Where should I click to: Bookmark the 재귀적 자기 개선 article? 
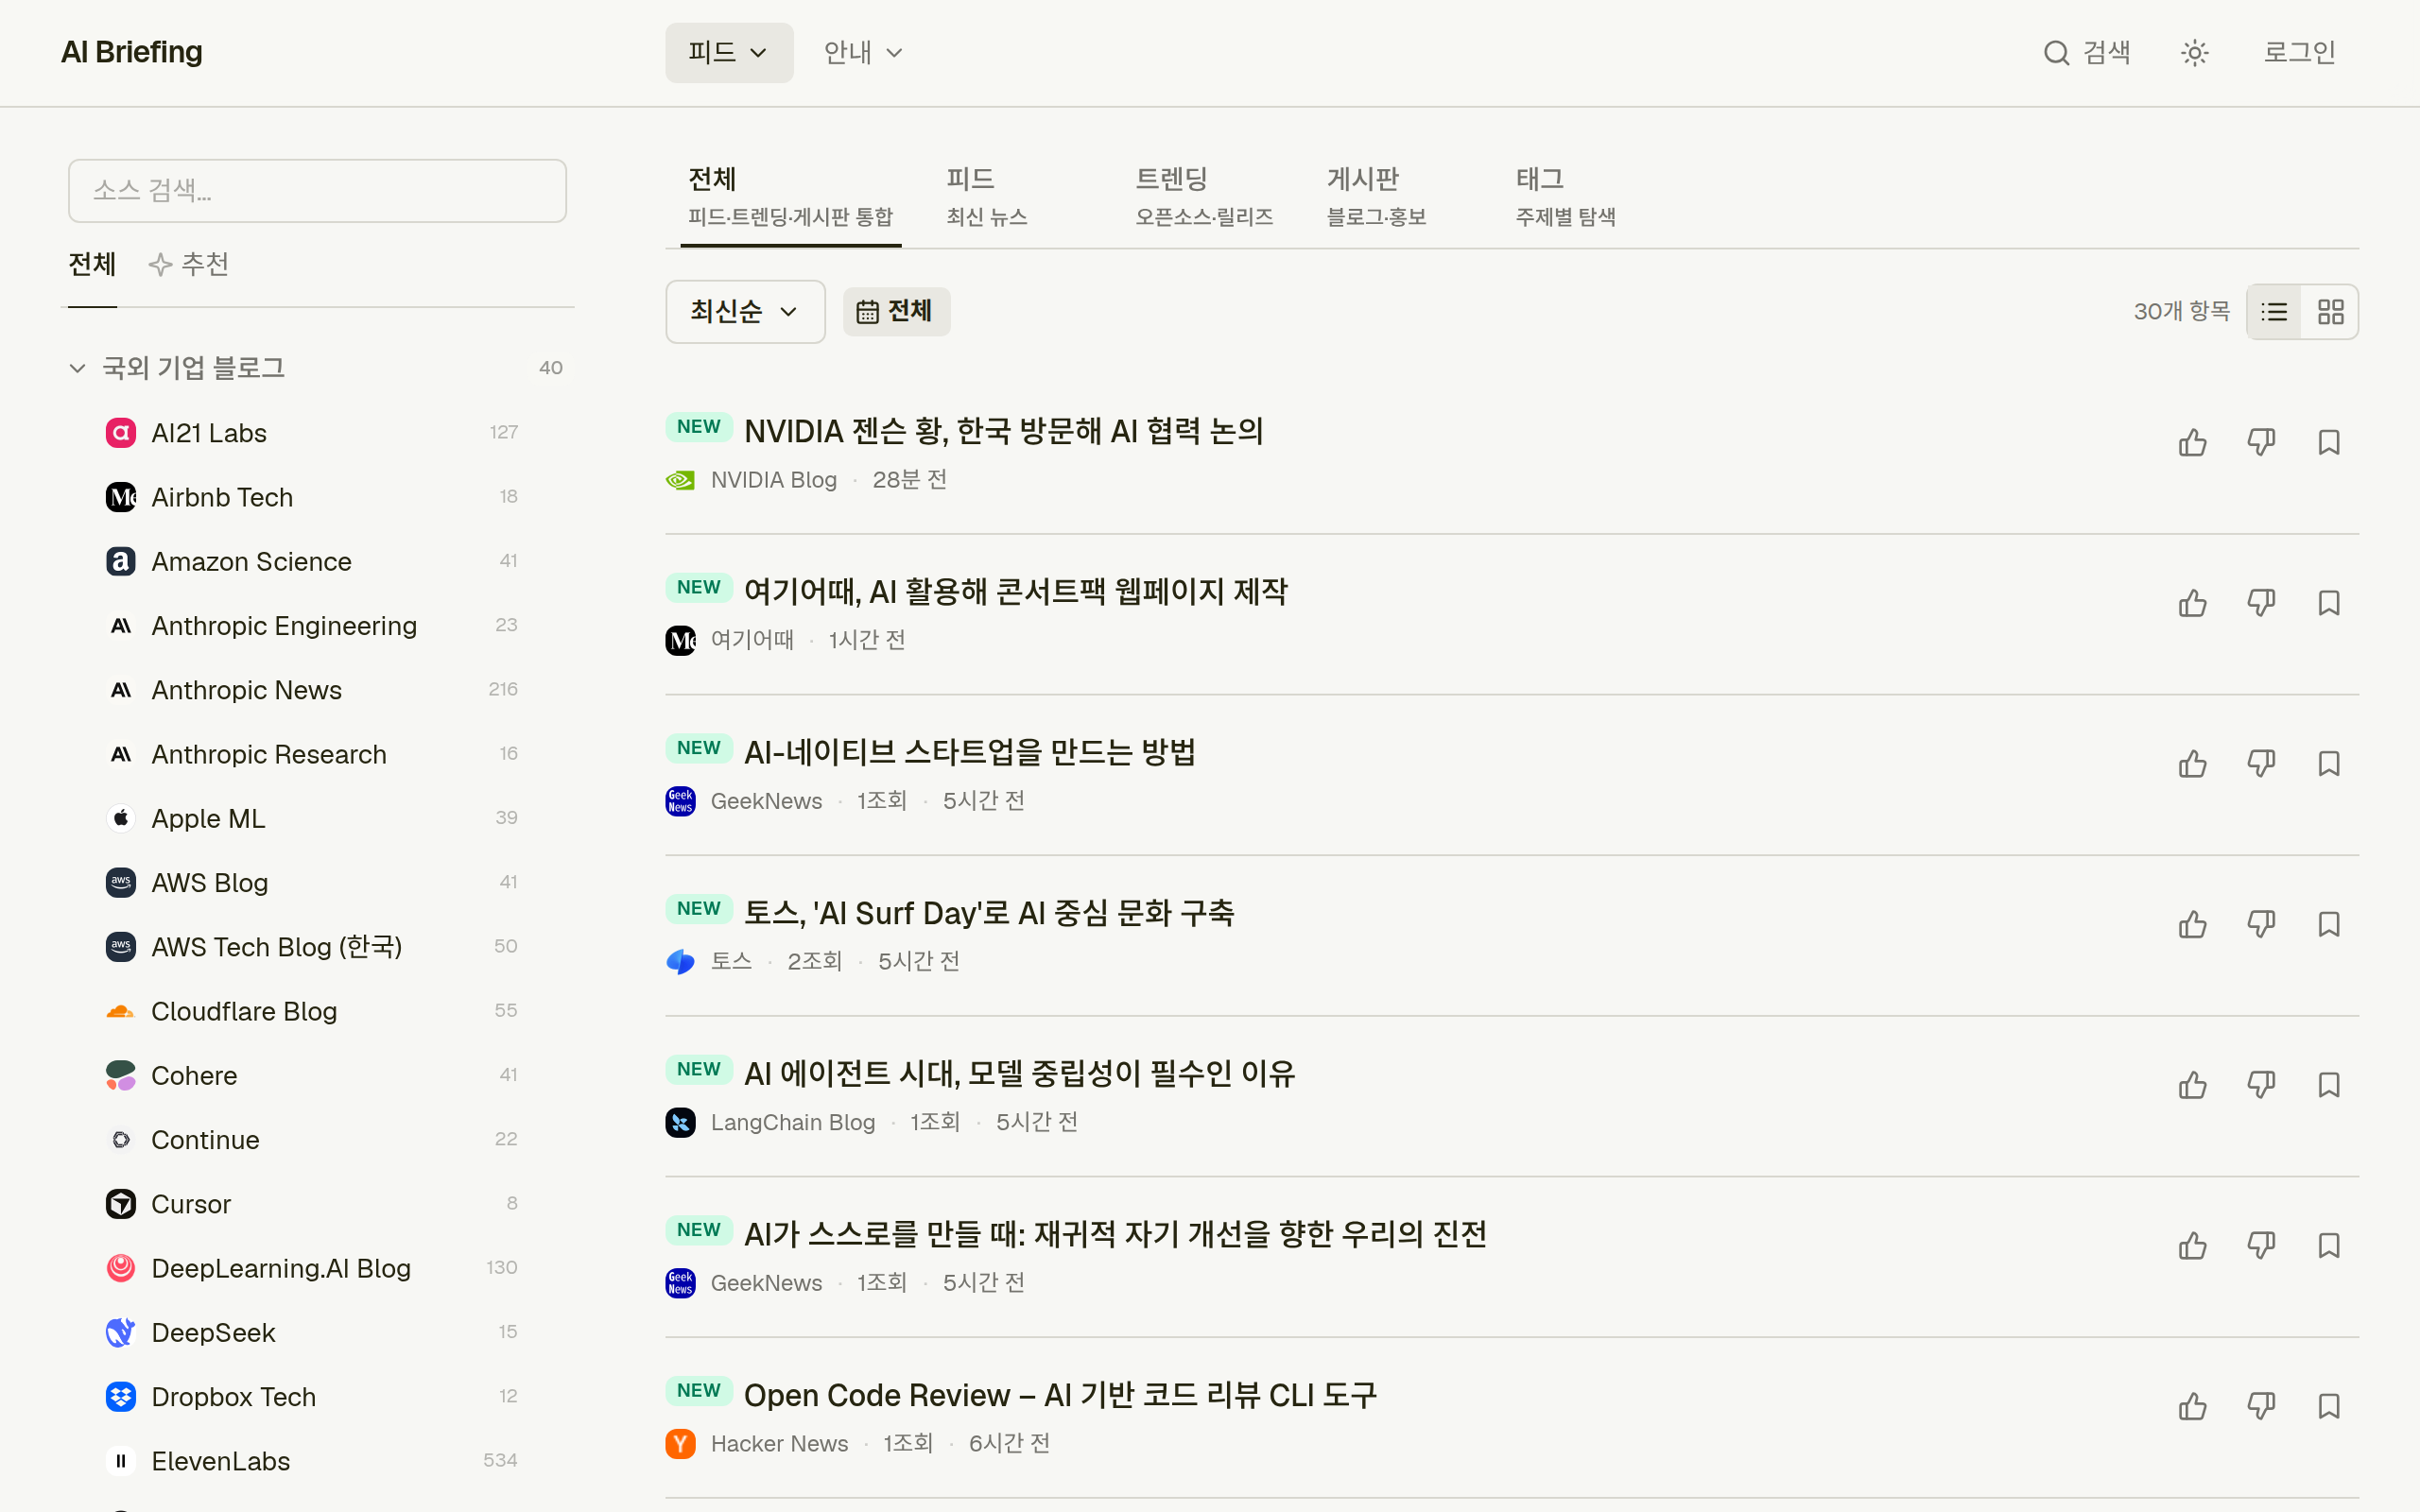2329,1246
